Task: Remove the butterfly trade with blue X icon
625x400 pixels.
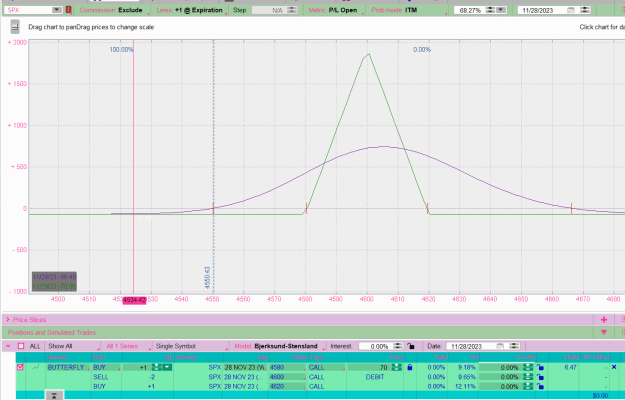Action: (x=614, y=367)
